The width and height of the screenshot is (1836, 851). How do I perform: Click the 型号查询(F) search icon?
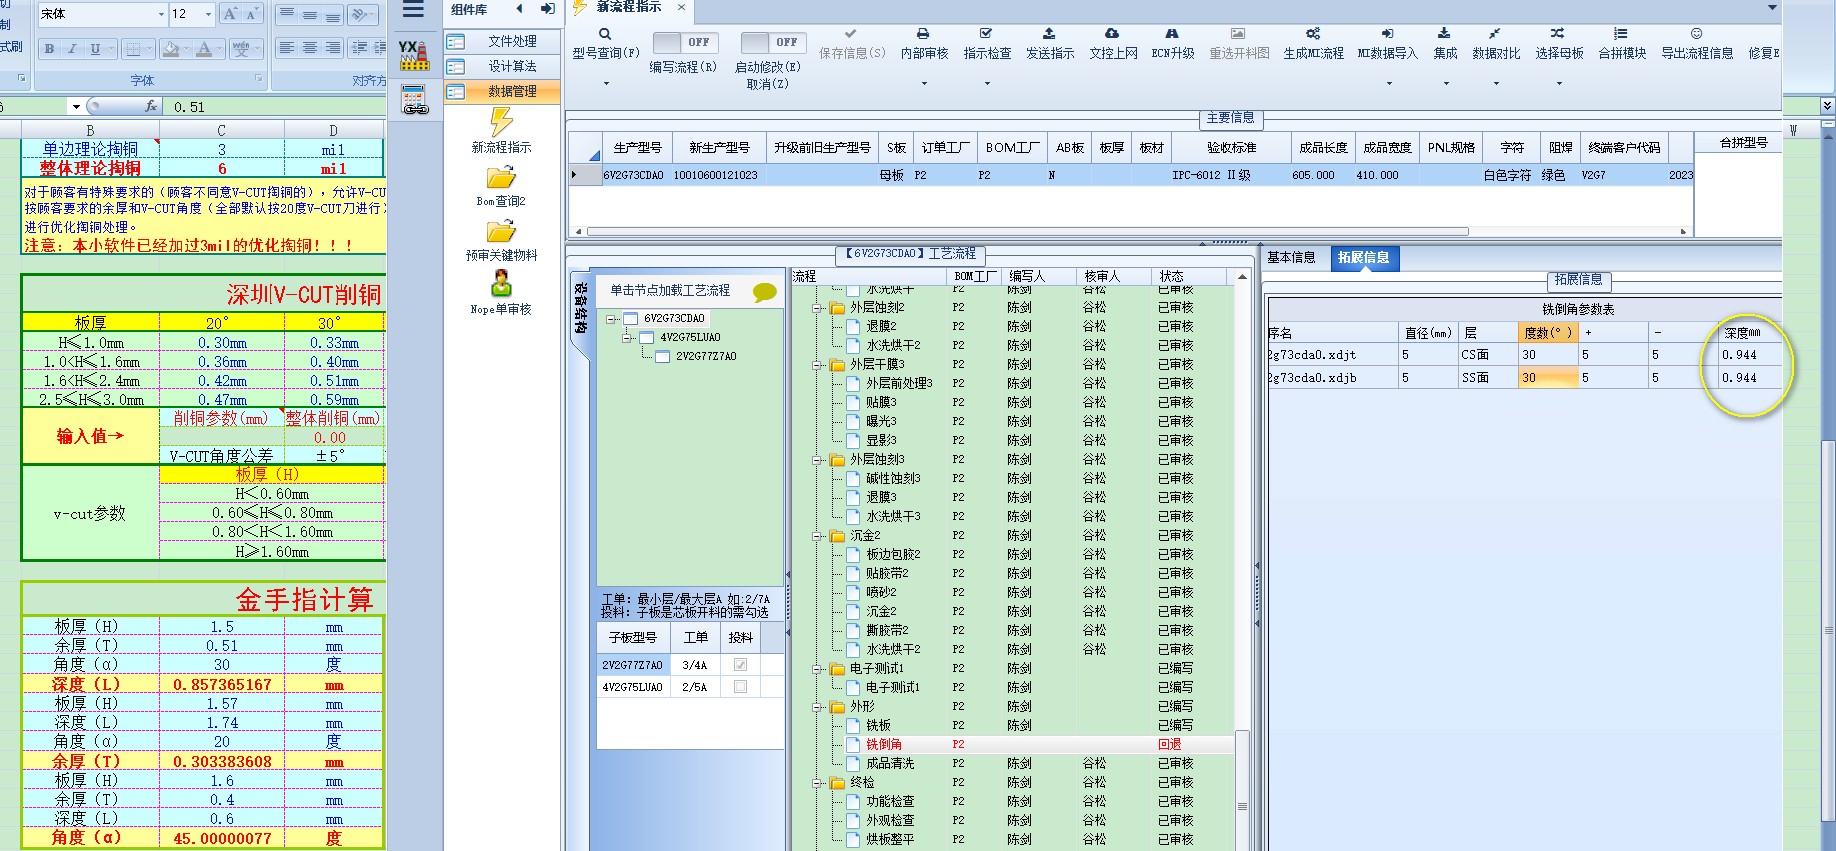605,34
